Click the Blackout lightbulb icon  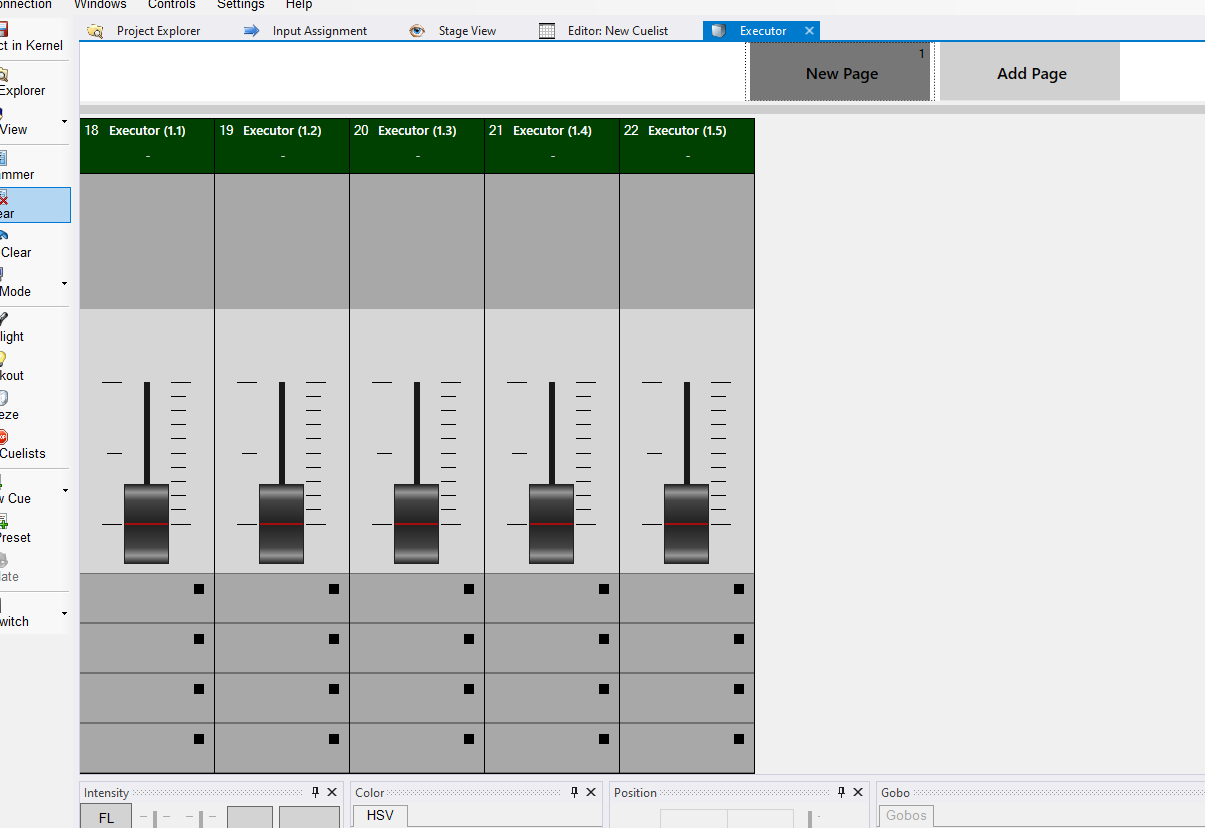click(4, 358)
